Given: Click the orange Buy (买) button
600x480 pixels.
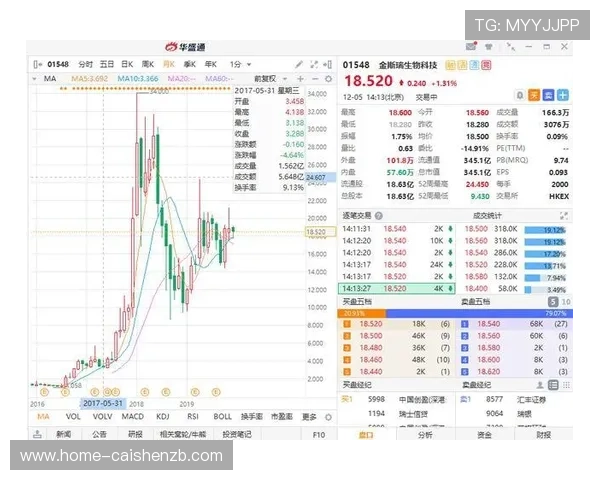Looking at the screenshot, I should pos(534,95).
